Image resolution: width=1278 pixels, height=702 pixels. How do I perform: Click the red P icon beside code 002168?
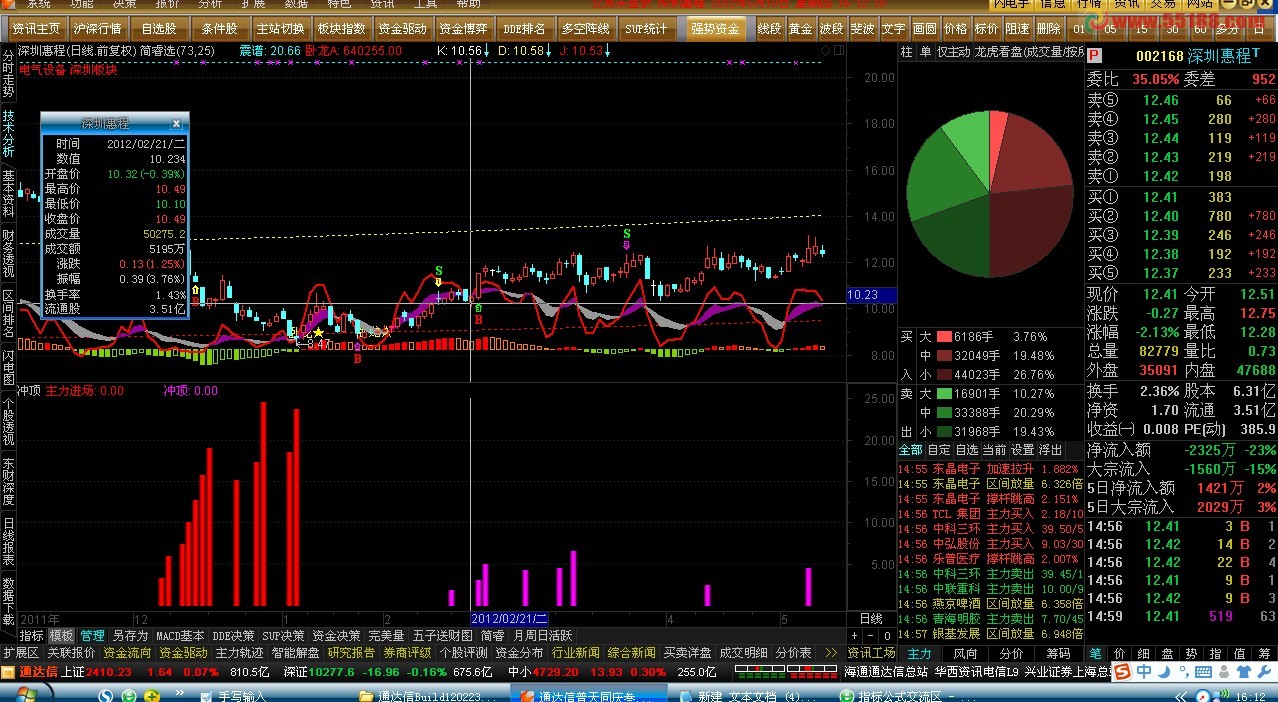coord(1094,56)
